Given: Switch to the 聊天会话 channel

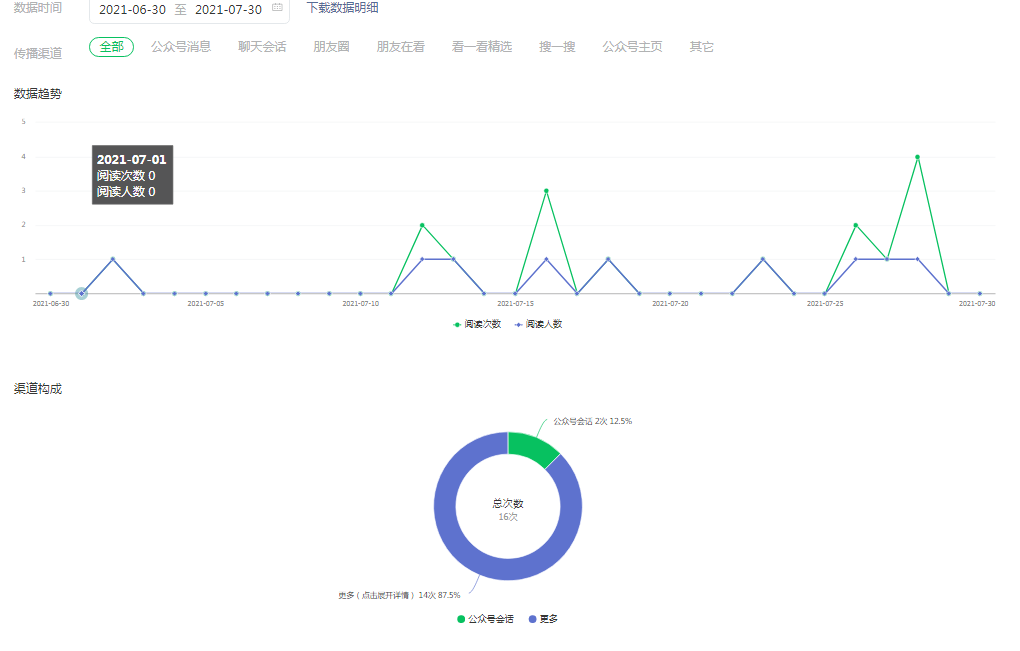Looking at the screenshot, I should pyautogui.click(x=262, y=47).
